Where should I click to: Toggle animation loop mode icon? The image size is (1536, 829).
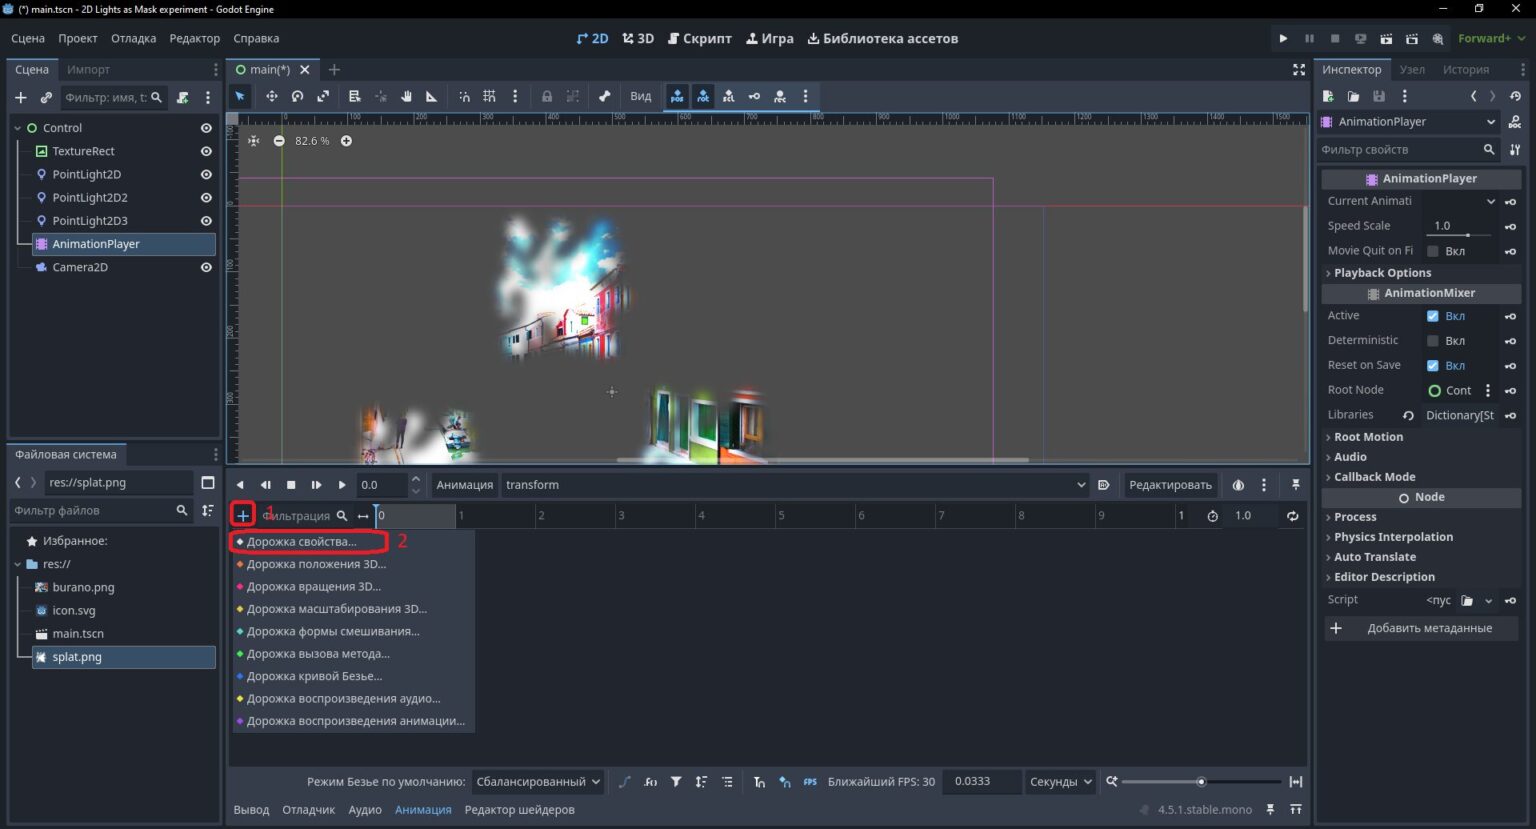(1292, 516)
